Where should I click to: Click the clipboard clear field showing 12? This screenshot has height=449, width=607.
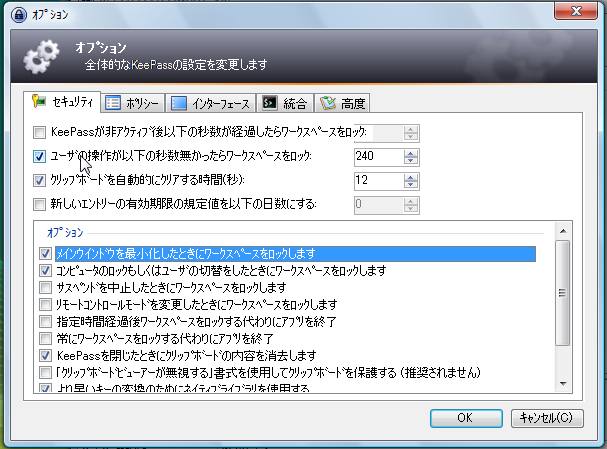378,181
